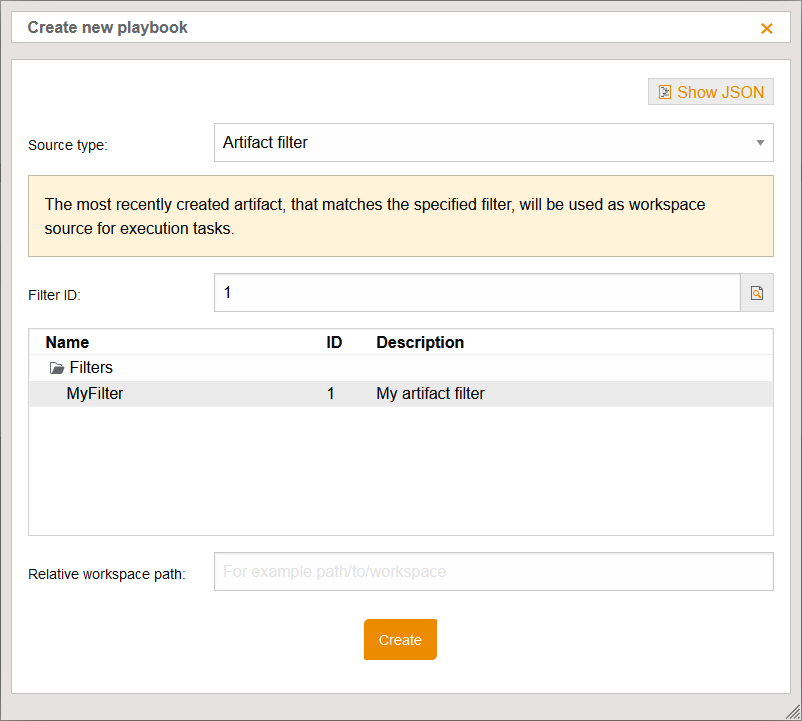Click the filter lookup magnifier icon
This screenshot has height=721, width=802.
pyautogui.click(x=758, y=292)
